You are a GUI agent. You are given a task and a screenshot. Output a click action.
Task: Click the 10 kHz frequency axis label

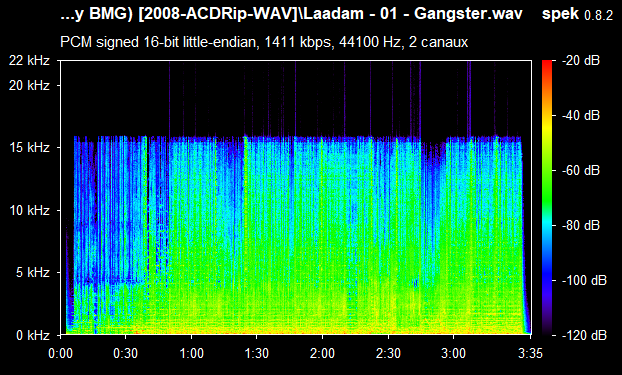pos(30,210)
